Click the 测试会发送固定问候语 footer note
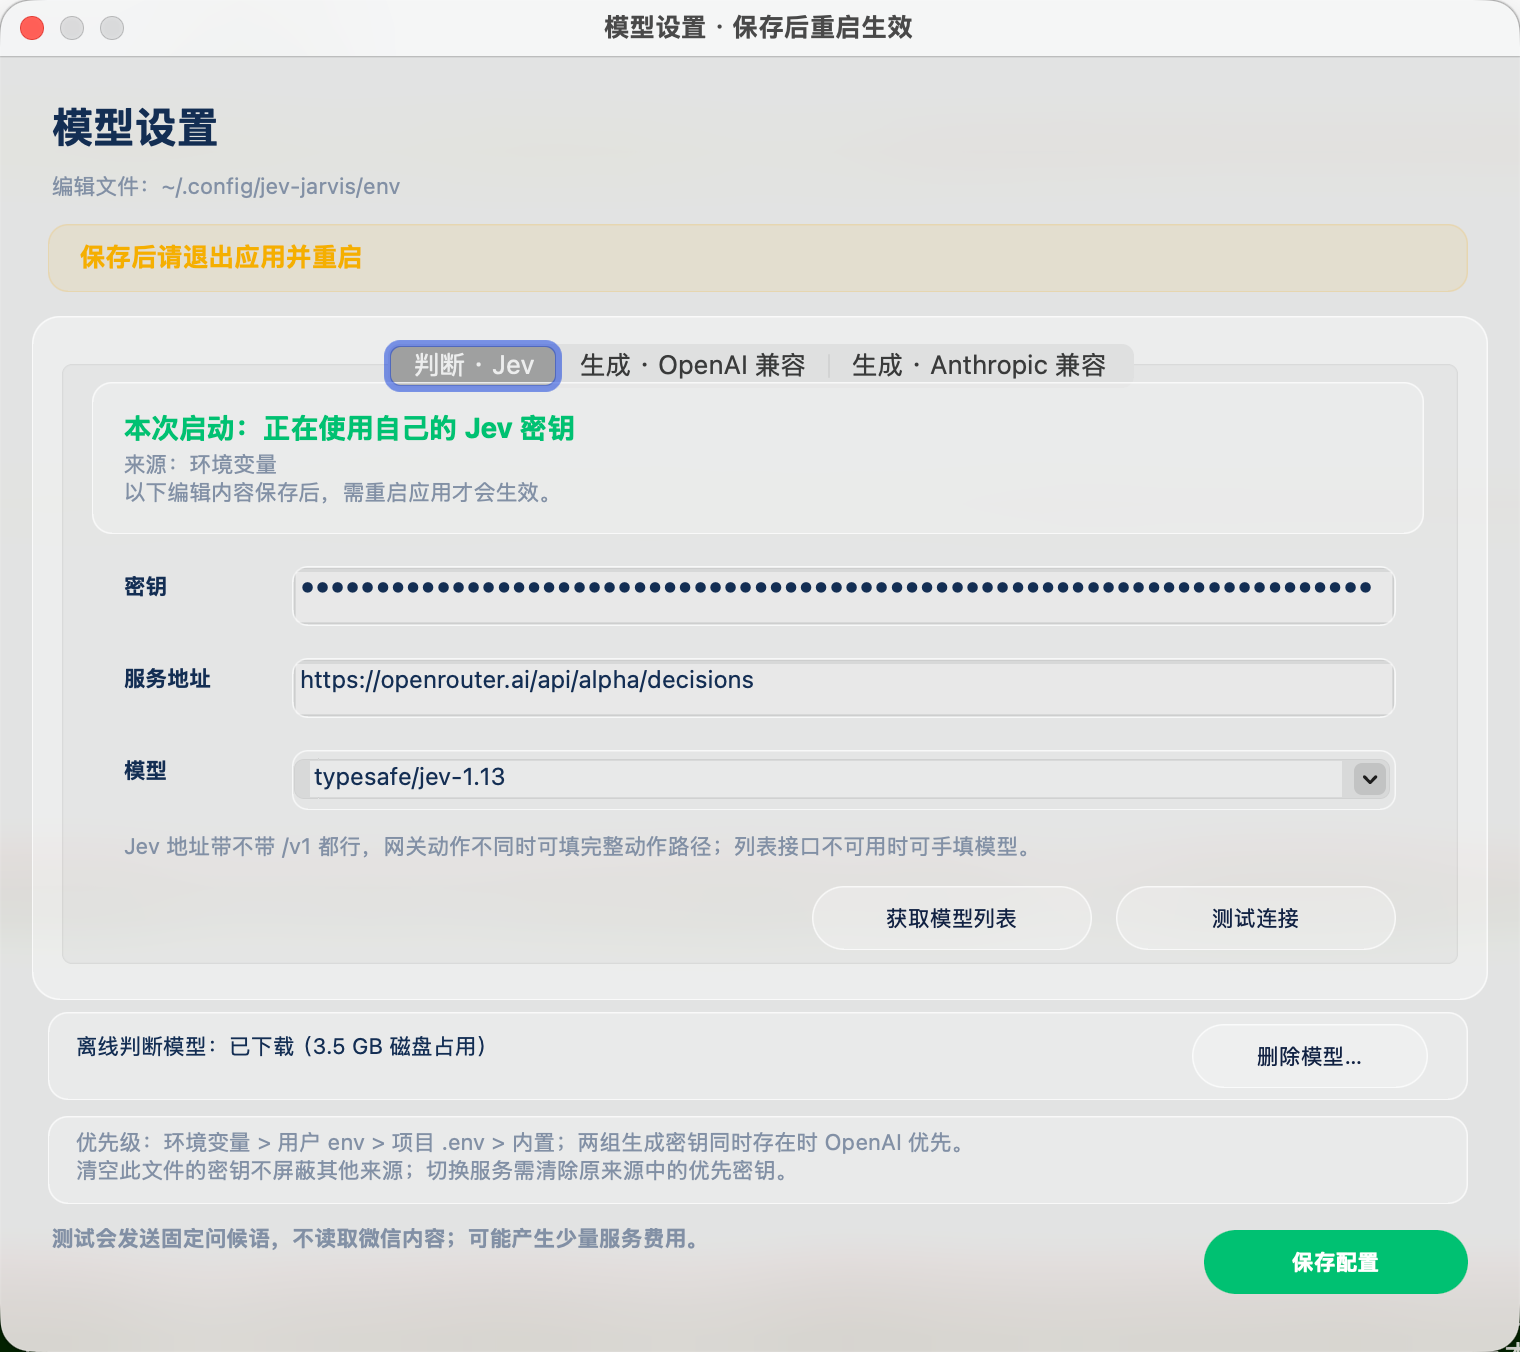Viewport: 1520px width, 1352px height. (378, 1239)
